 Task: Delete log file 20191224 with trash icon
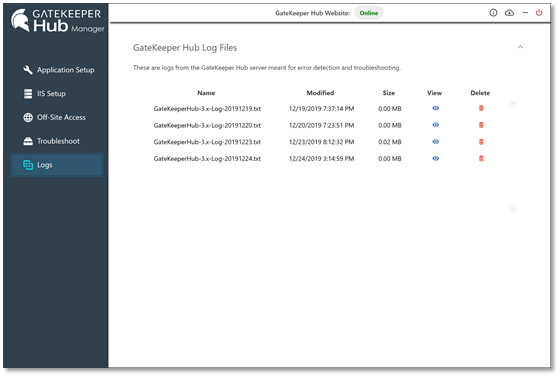click(x=481, y=159)
